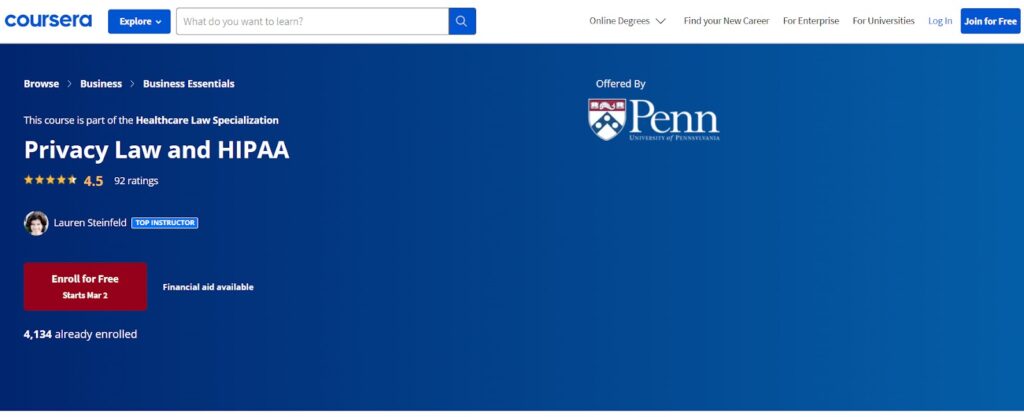Open the Healthcare Law Specialization link

(x=207, y=120)
